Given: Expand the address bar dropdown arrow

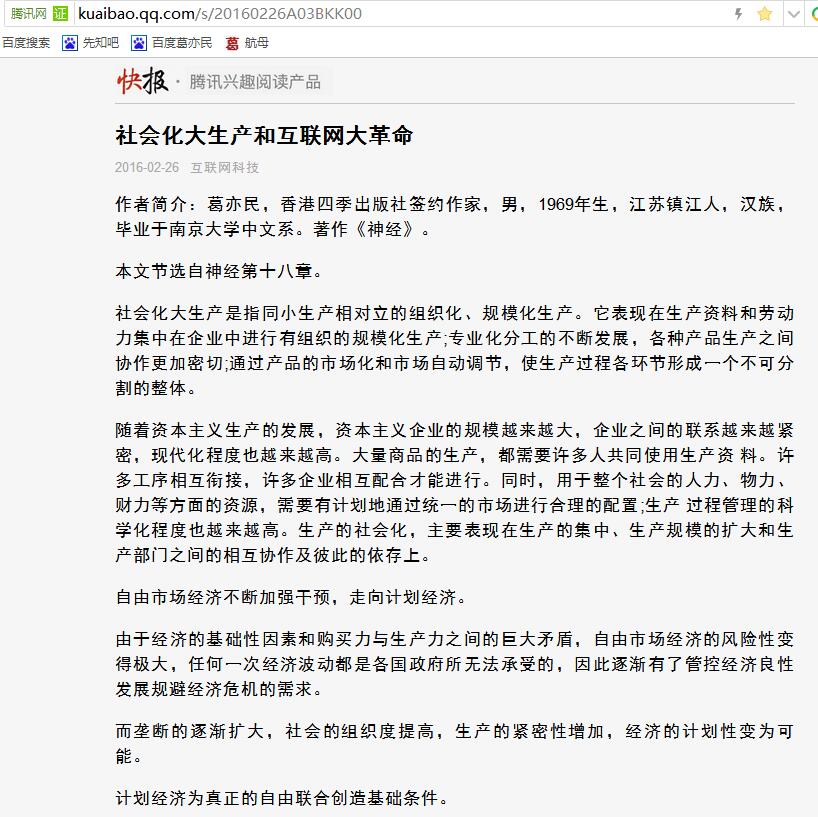Looking at the screenshot, I should click(x=794, y=14).
